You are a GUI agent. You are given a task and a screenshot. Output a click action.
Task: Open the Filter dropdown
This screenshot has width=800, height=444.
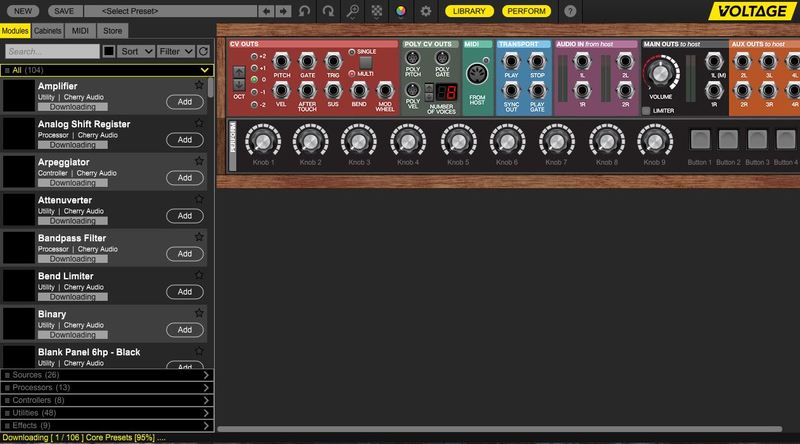click(x=176, y=50)
